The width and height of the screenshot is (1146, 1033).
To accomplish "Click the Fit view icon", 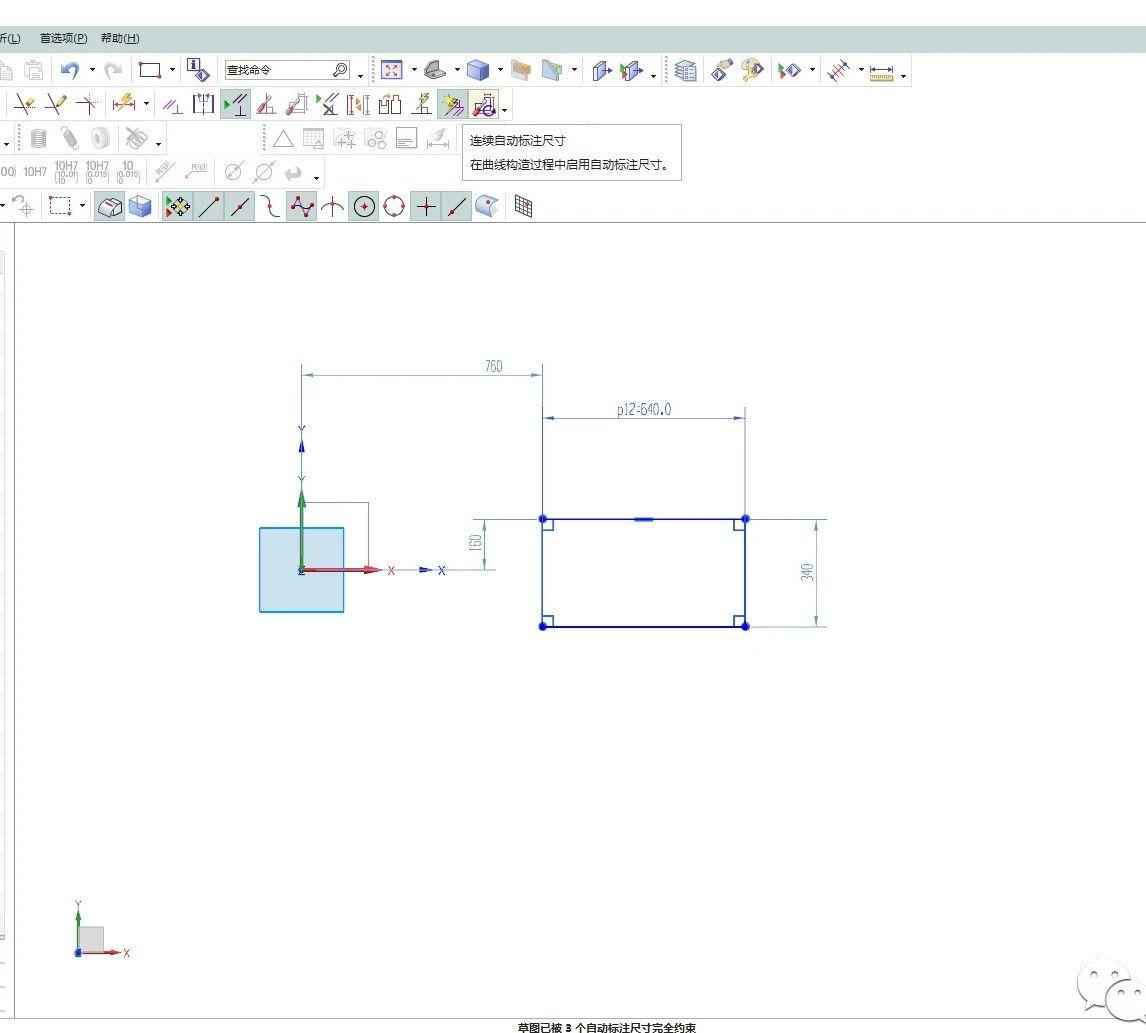I will (x=391, y=70).
